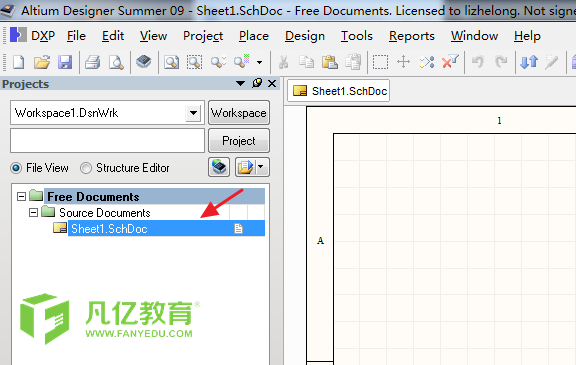Activate Move selection crosshair tool

tap(403, 61)
